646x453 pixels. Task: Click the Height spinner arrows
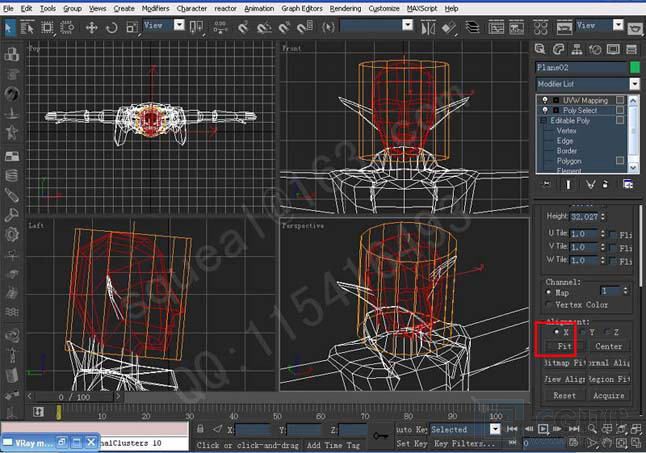(x=603, y=216)
